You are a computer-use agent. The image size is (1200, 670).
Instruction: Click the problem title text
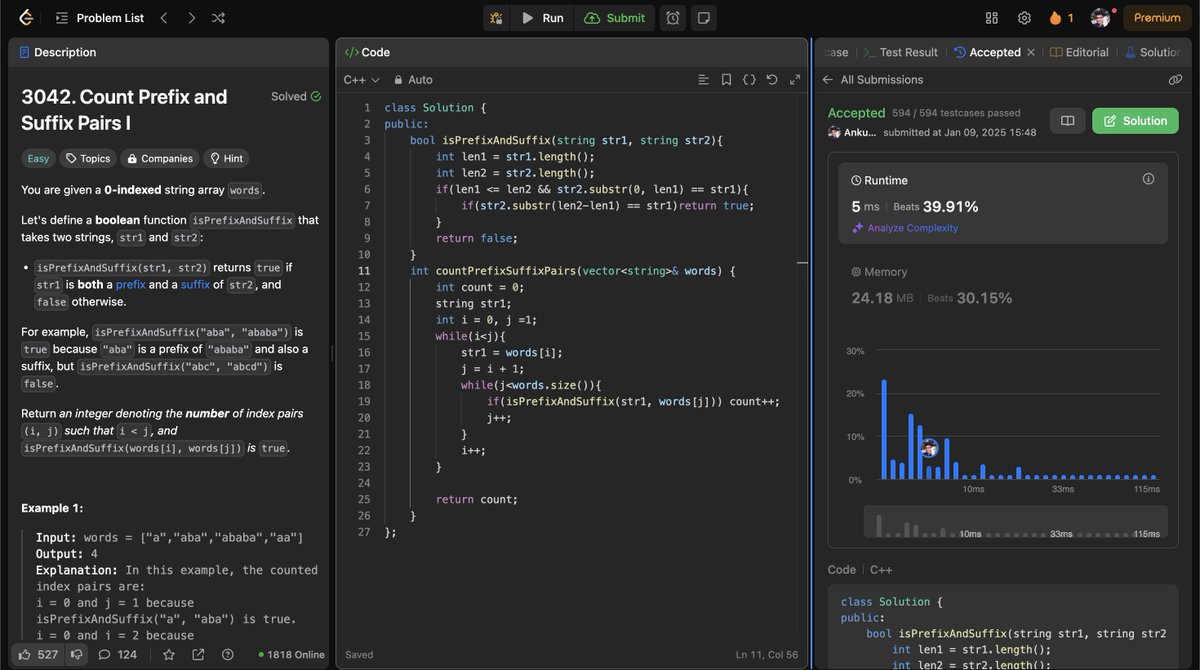tap(124, 110)
